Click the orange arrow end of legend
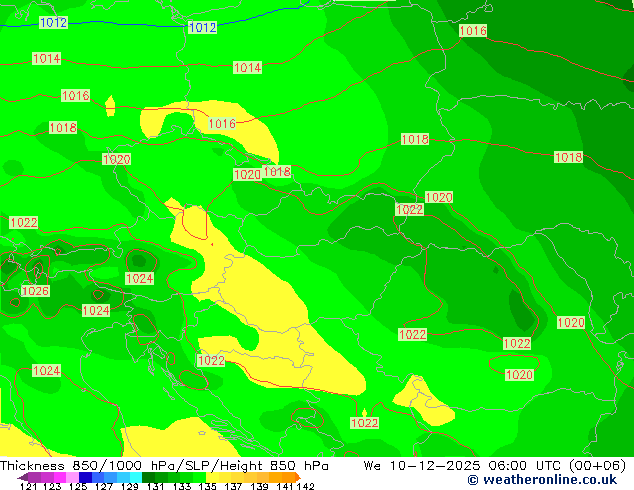The height and width of the screenshot is (490, 634). pyautogui.click(x=298, y=477)
